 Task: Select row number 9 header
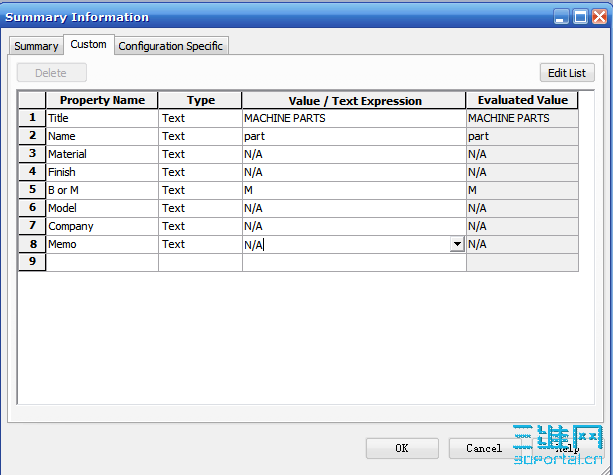(32, 262)
